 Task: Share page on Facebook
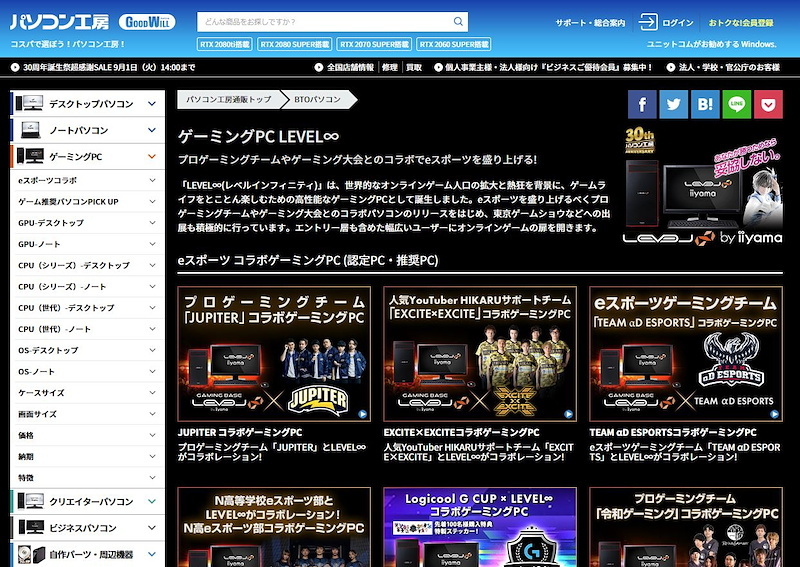click(642, 104)
